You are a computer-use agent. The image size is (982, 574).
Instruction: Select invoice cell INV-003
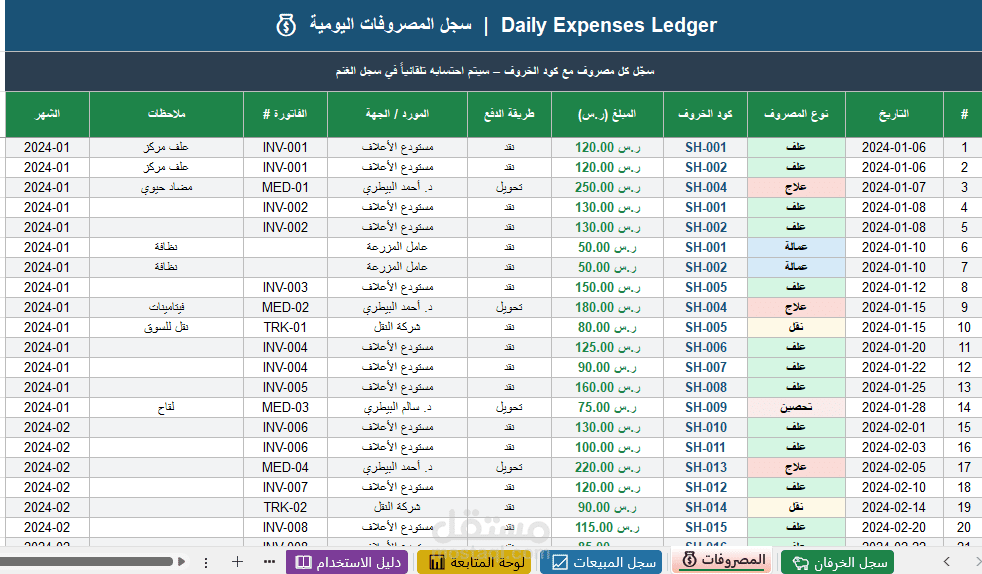click(285, 287)
